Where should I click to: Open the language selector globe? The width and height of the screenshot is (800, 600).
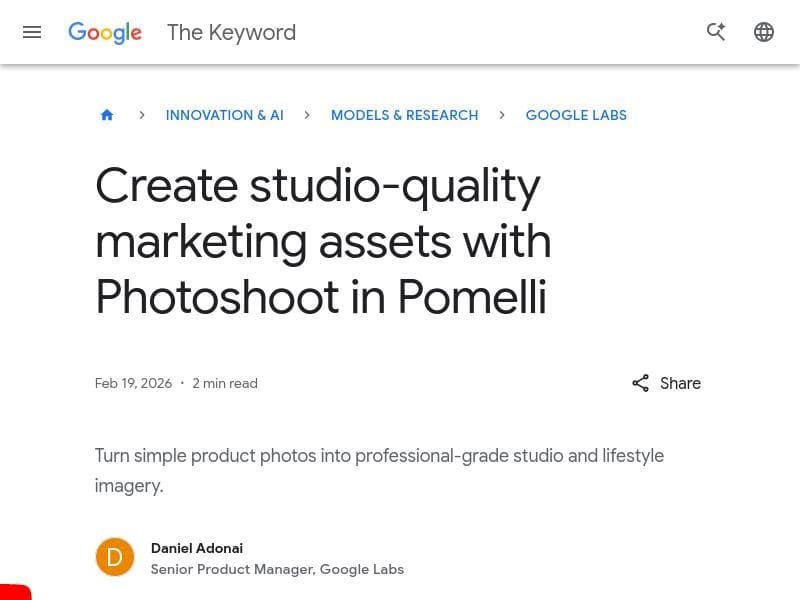click(764, 31)
